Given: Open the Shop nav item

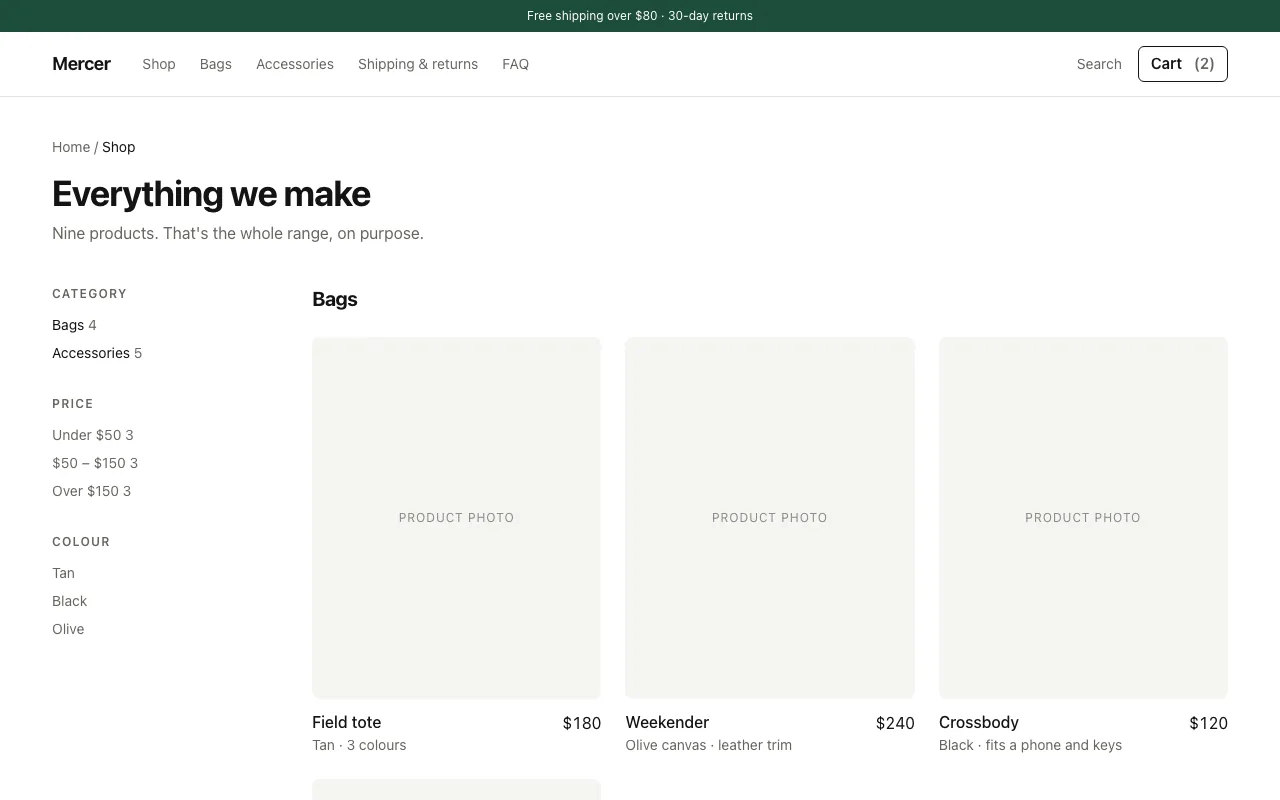Looking at the screenshot, I should tap(159, 64).
